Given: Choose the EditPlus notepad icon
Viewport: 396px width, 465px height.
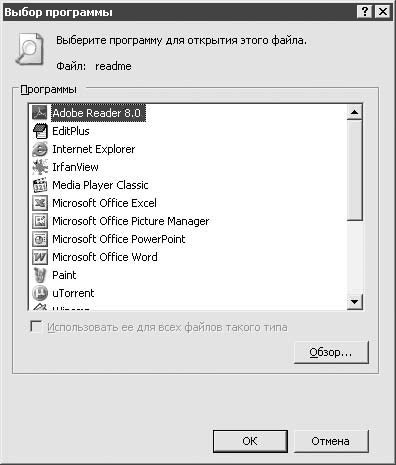Looking at the screenshot, I should coord(40,131).
